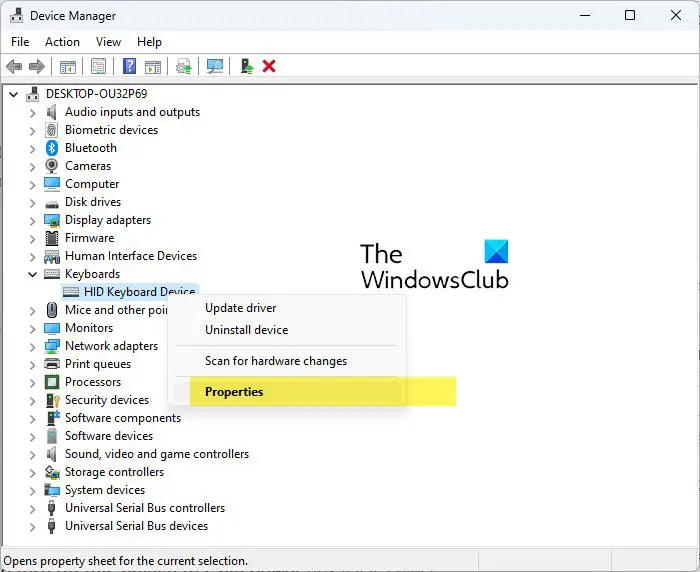Click the Bluetooth category icon
This screenshot has height=572, width=700.
[52, 148]
